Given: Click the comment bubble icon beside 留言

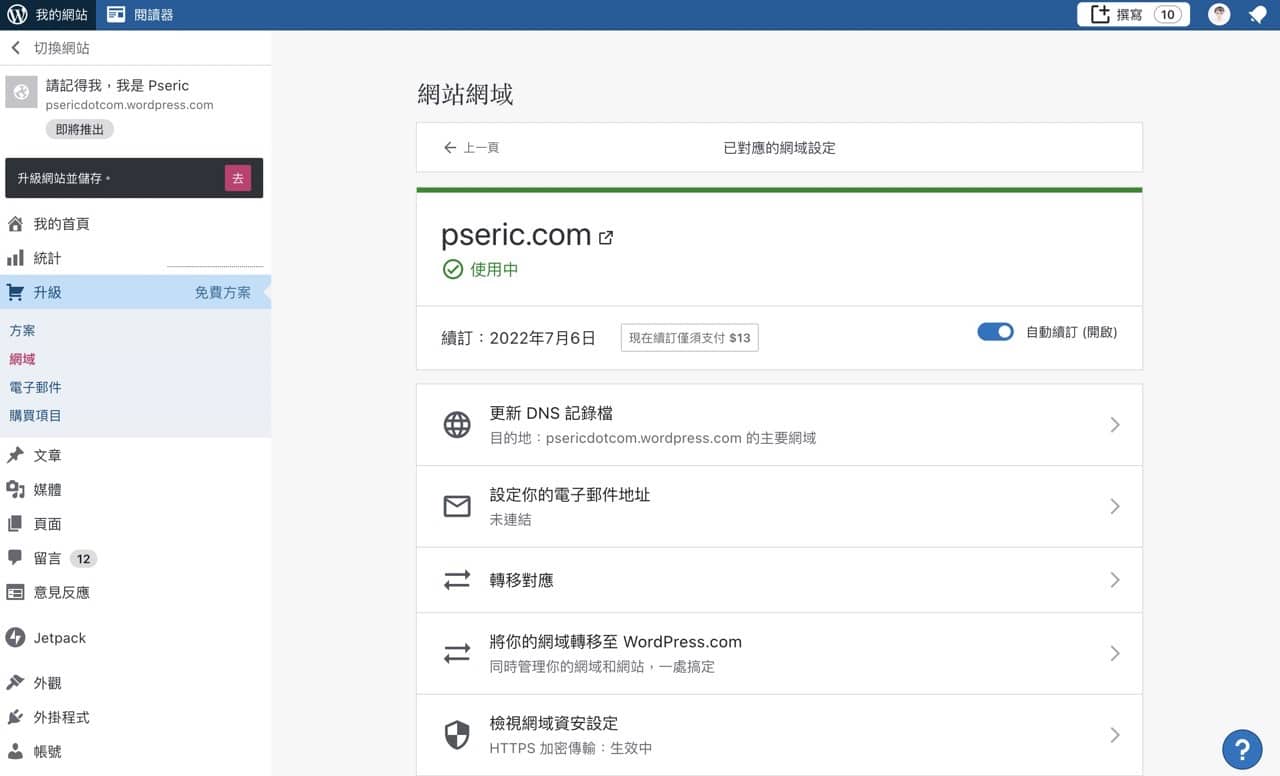Looking at the screenshot, I should point(15,557).
